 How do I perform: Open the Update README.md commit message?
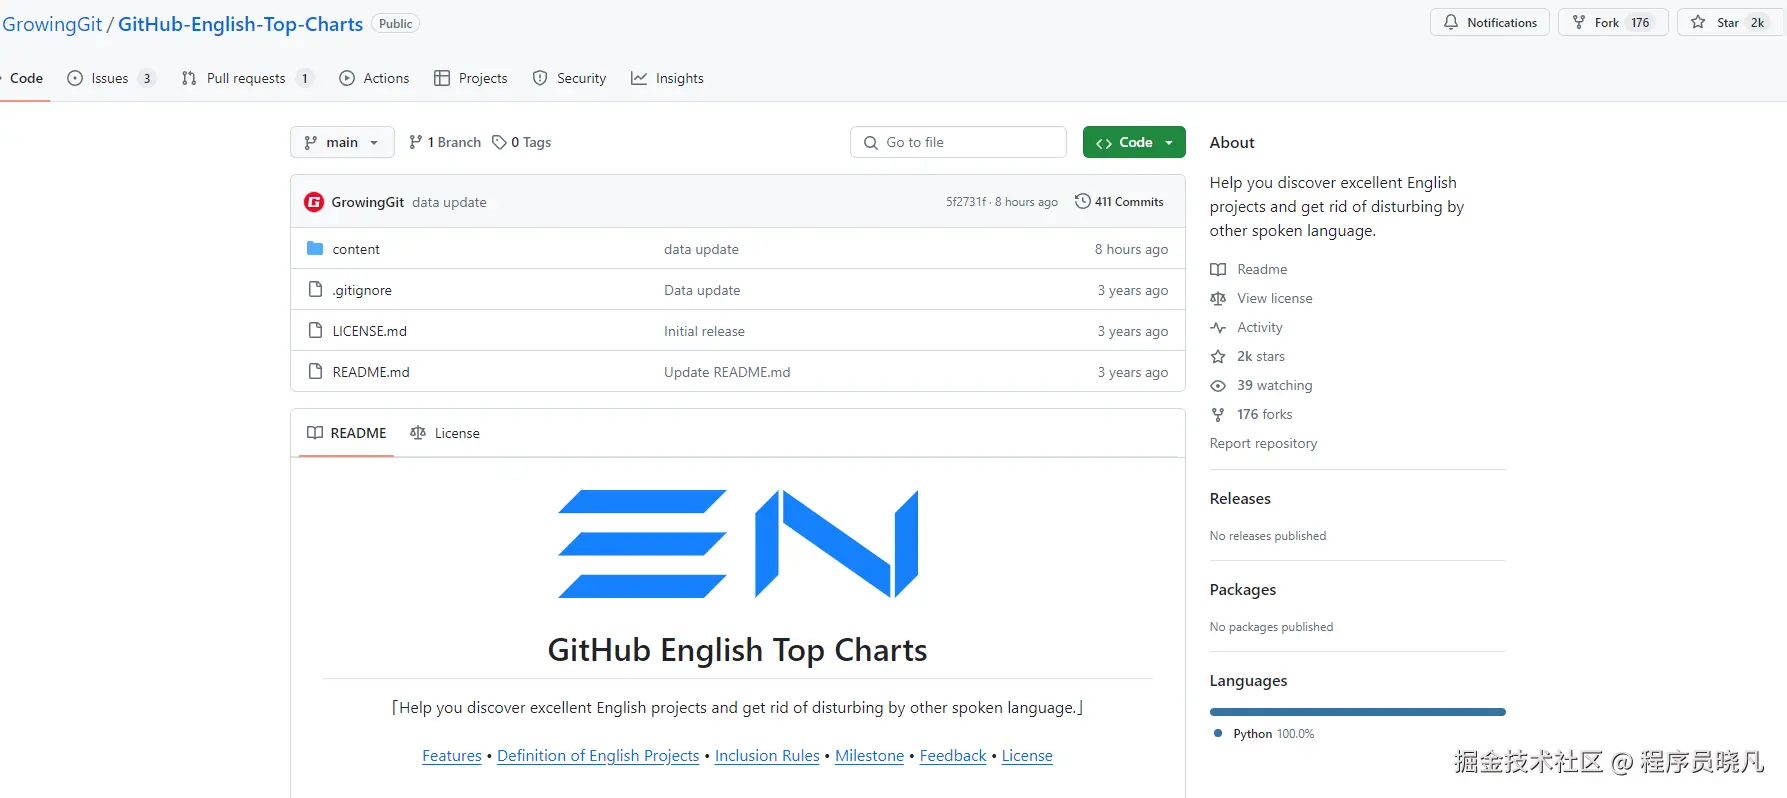(727, 372)
